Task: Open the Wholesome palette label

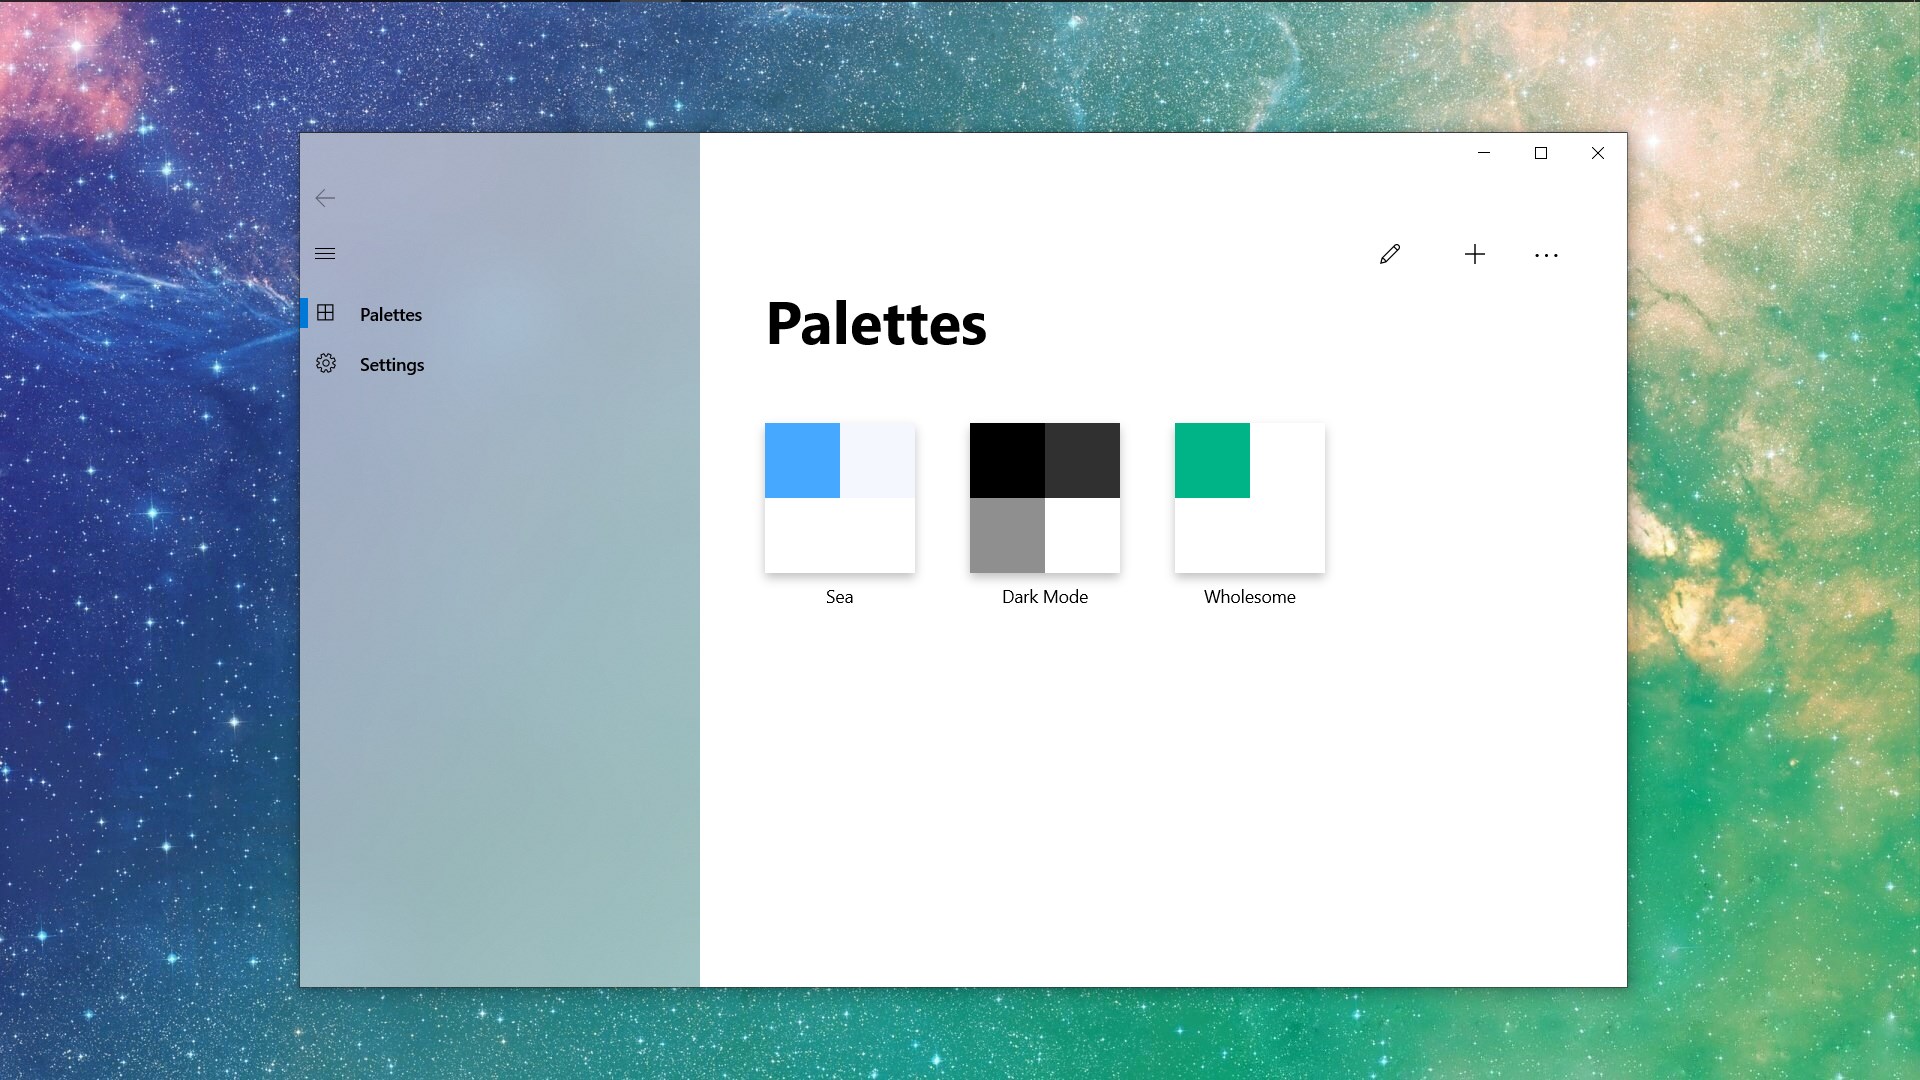Action: tap(1249, 597)
